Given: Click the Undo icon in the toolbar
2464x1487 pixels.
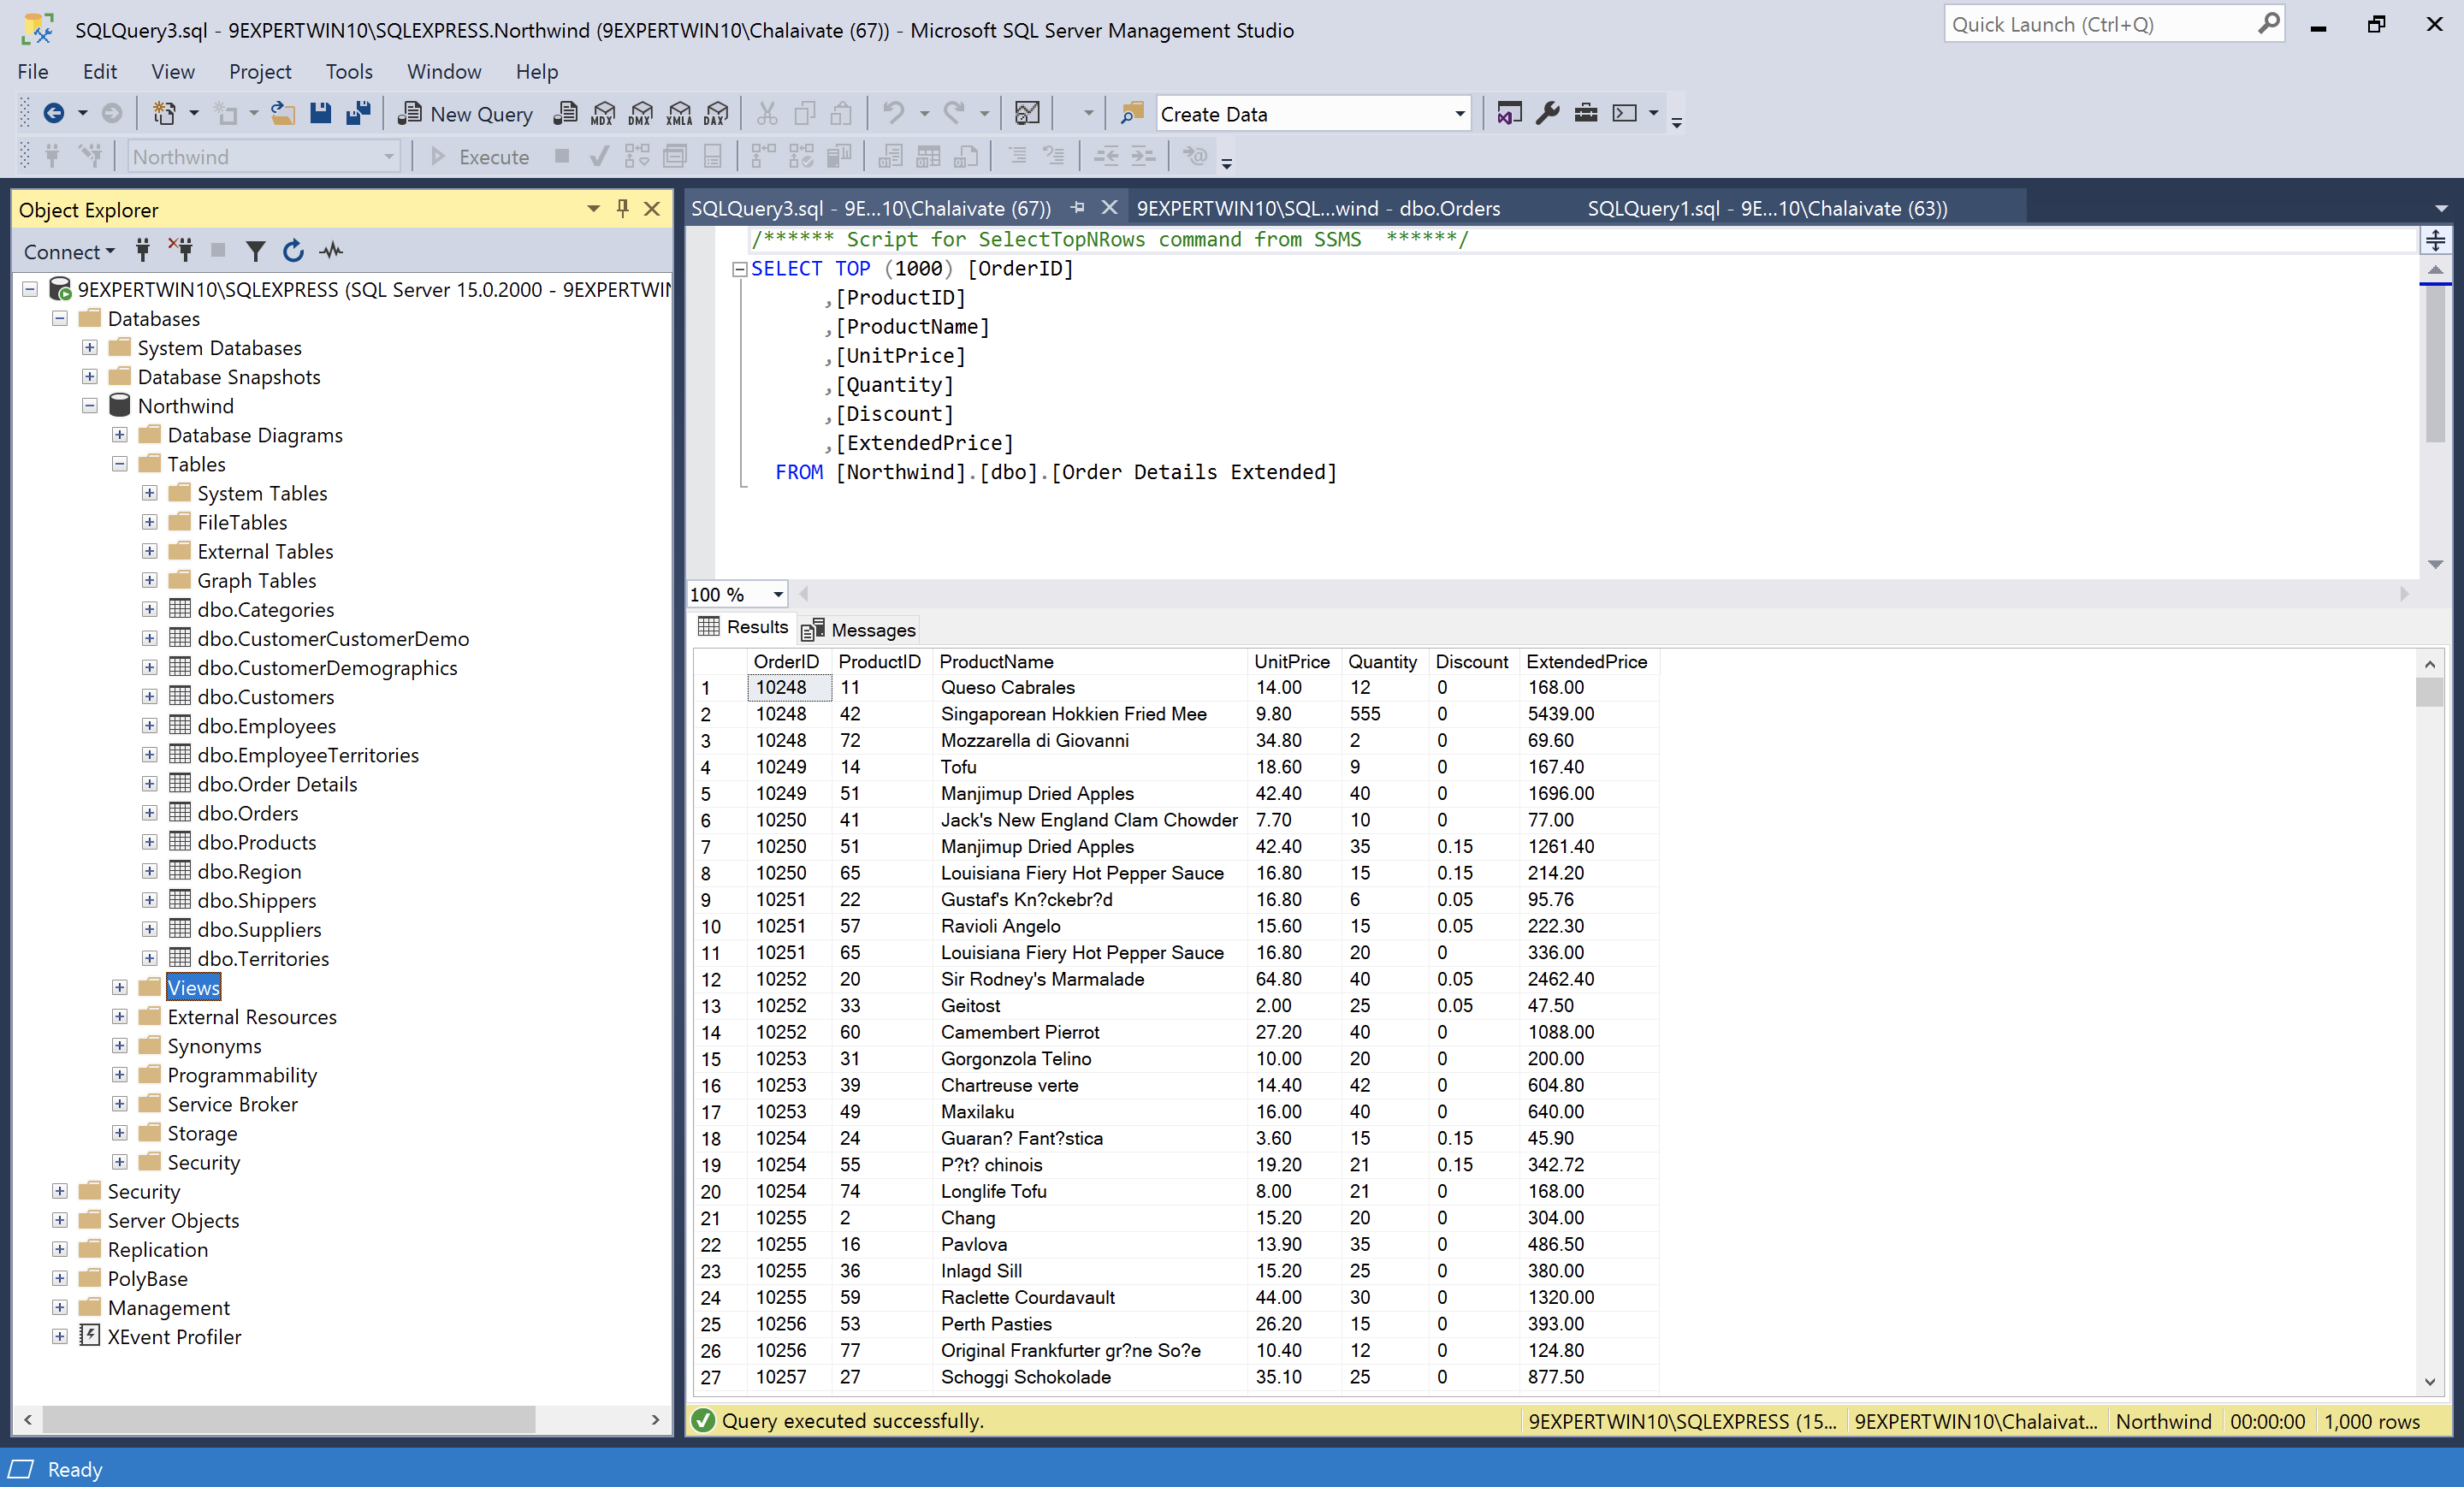Looking at the screenshot, I should (x=893, y=113).
